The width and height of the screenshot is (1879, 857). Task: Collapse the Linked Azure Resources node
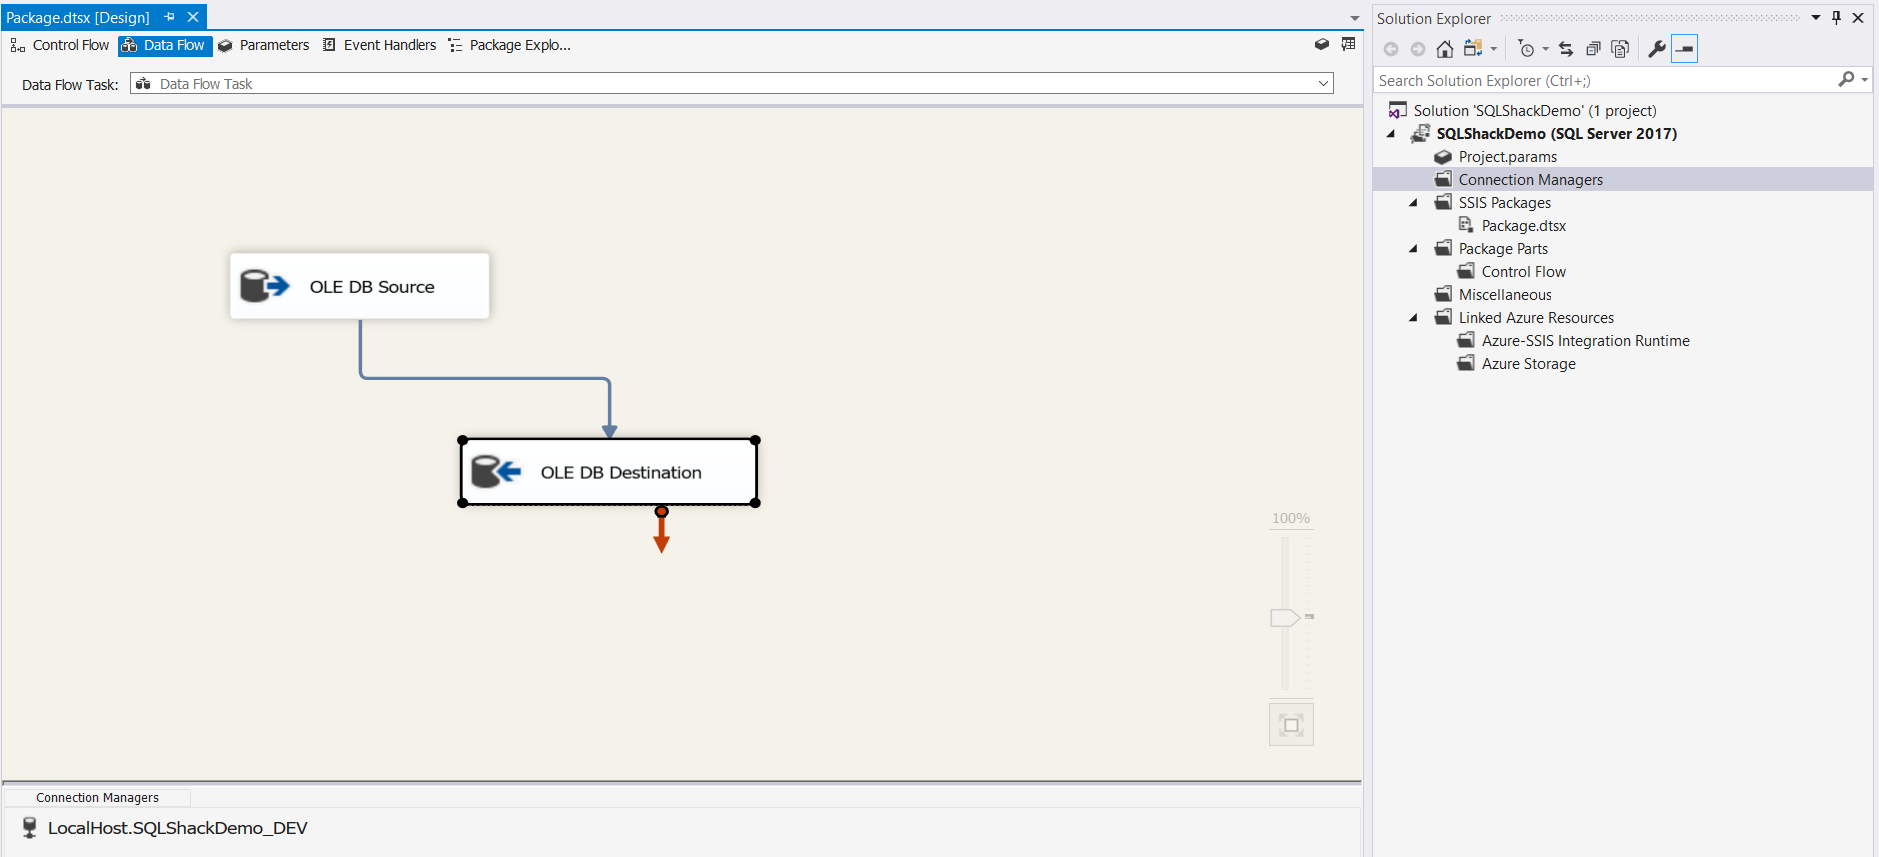1414,318
